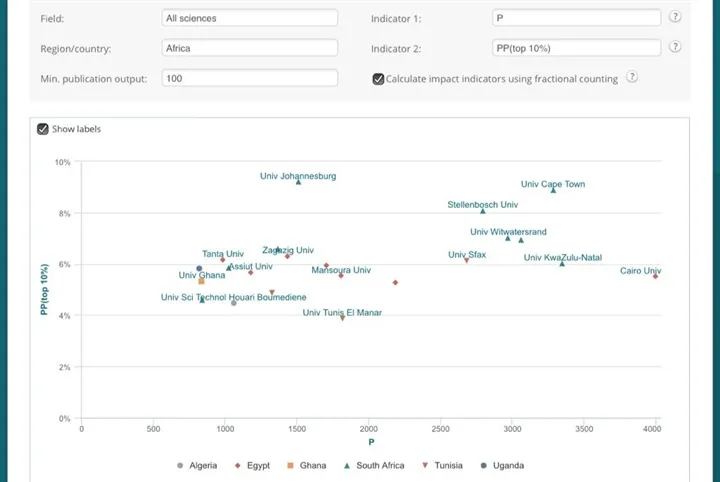Click Univ Johannesburg triangle marker
This screenshot has height=482, width=720.
(298, 182)
